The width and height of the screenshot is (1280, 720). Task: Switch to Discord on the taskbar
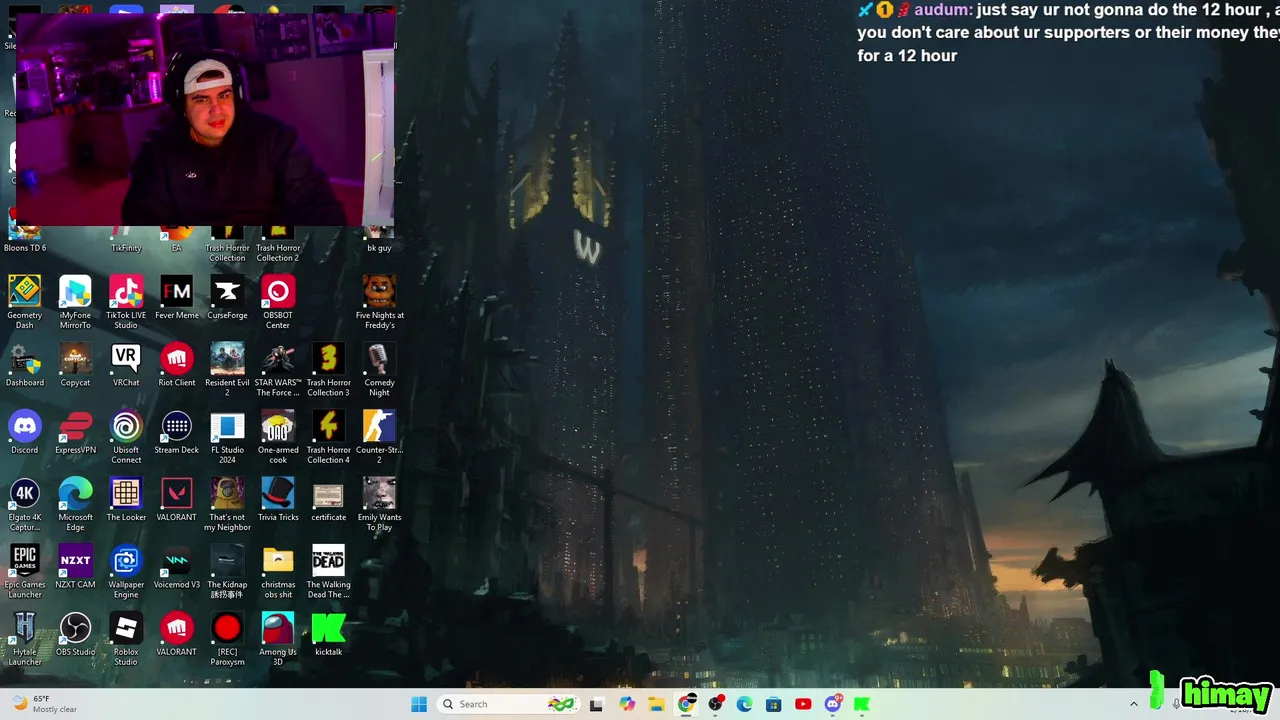(833, 704)
